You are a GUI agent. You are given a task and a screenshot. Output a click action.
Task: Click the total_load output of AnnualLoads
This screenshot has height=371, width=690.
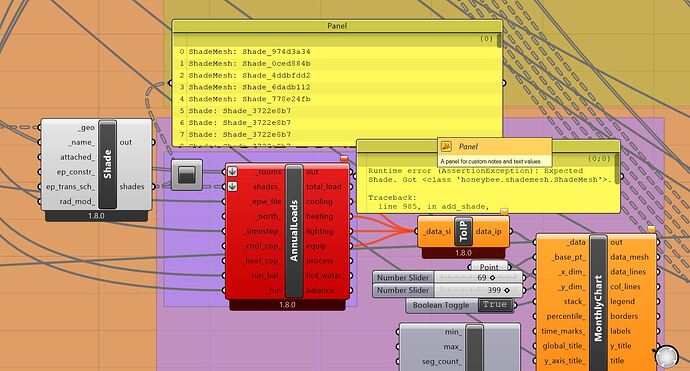pos(324,187)
